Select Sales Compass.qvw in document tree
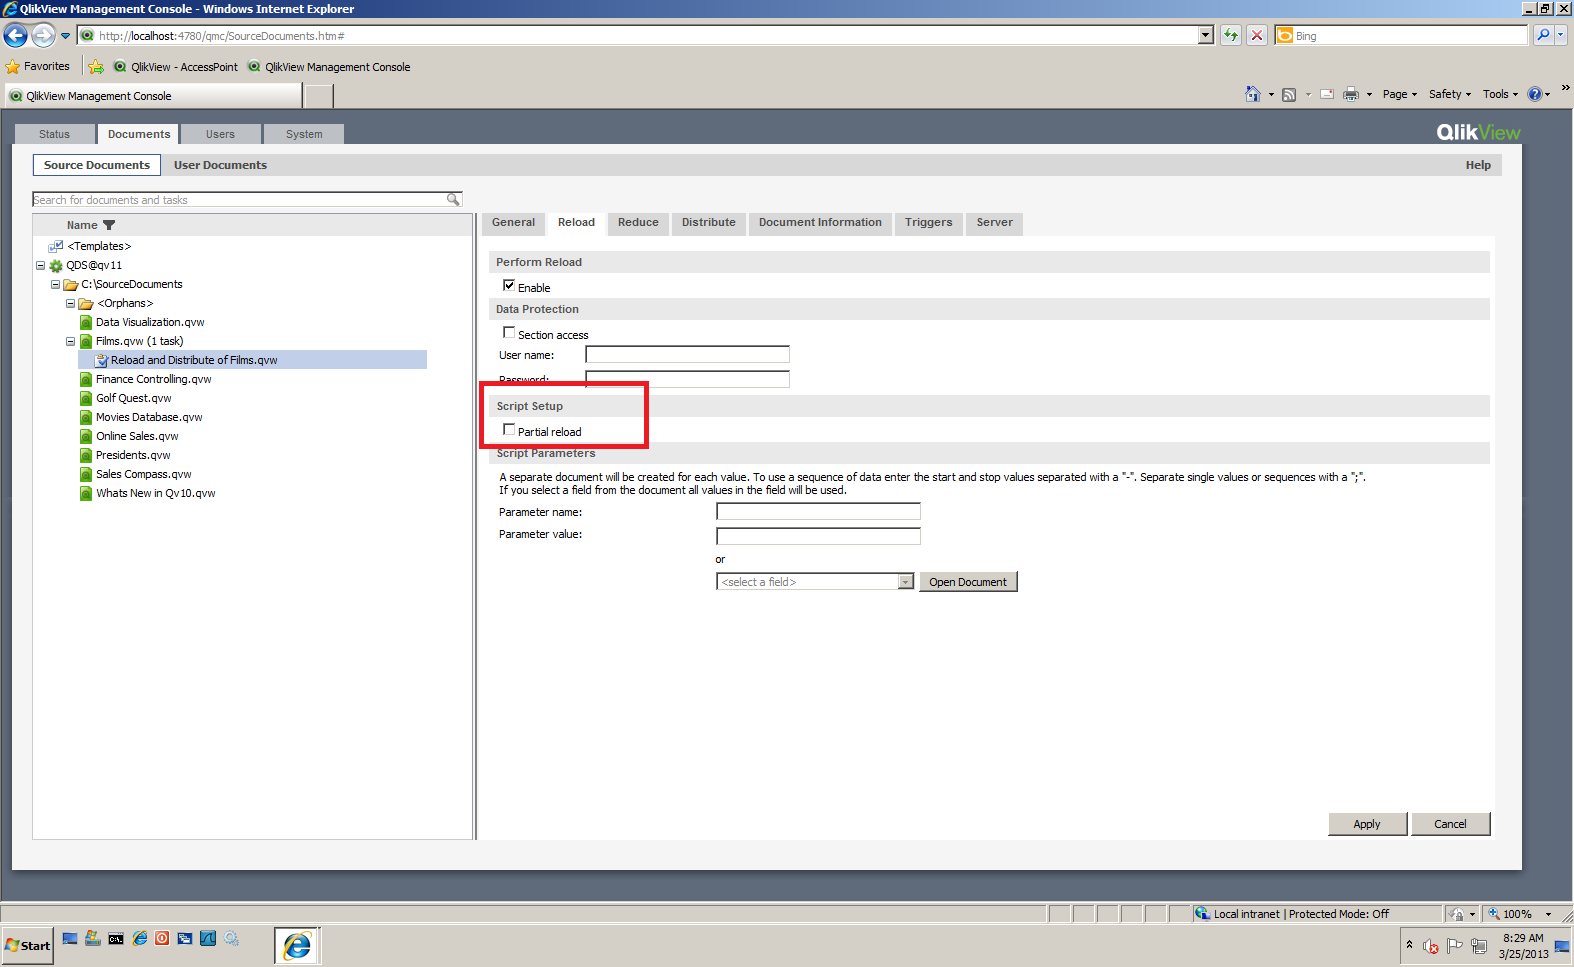 (143, 474)
